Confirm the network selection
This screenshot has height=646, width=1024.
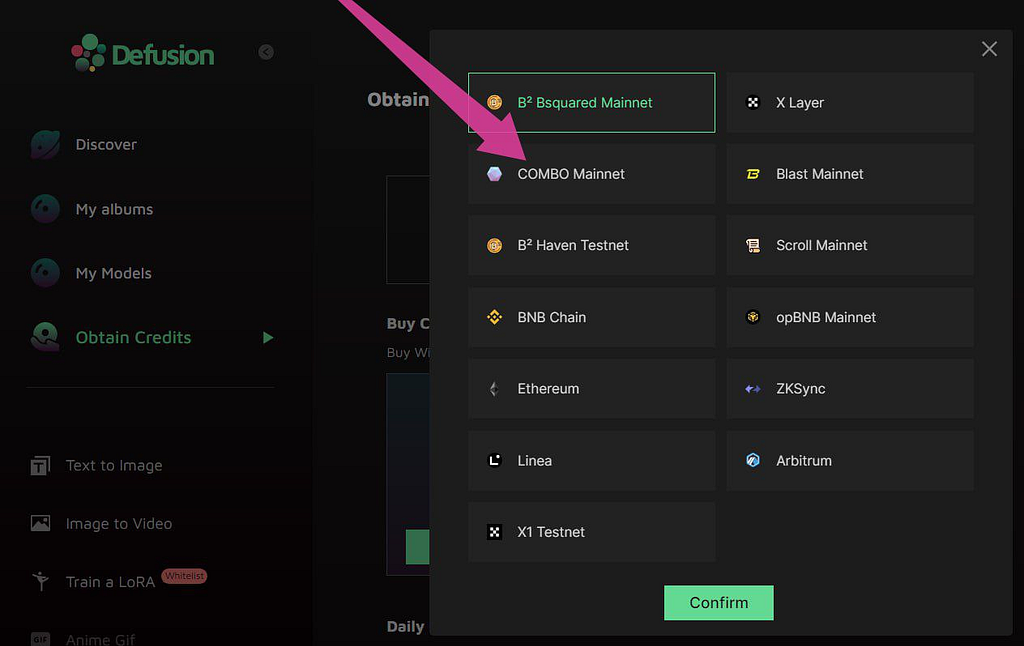718,602
